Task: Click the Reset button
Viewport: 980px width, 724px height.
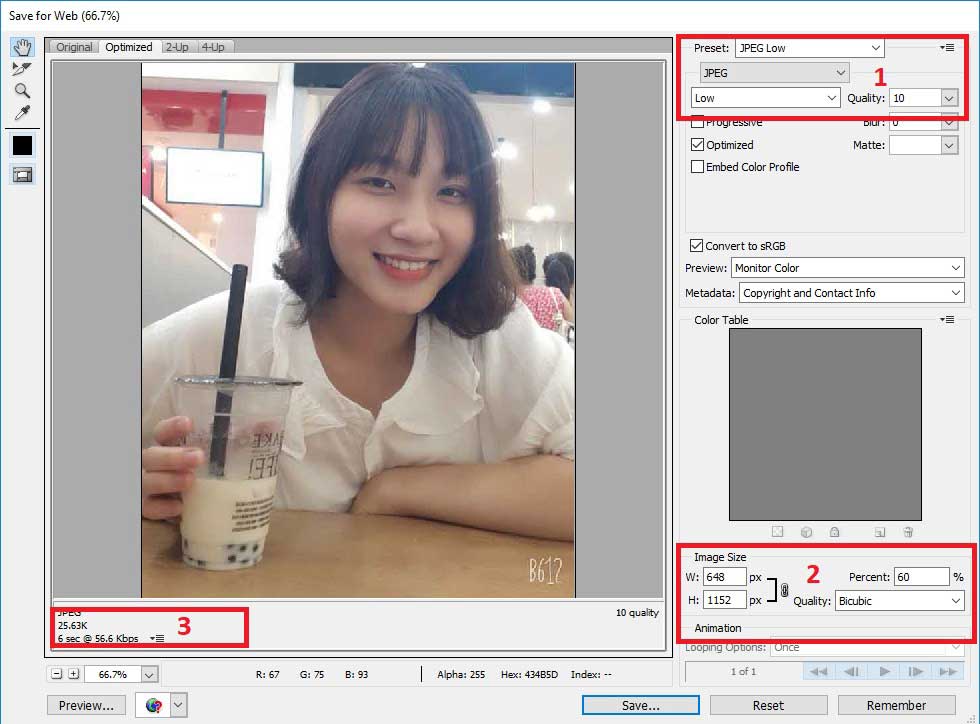Action: pyautogui.click(x=768, y=705)
